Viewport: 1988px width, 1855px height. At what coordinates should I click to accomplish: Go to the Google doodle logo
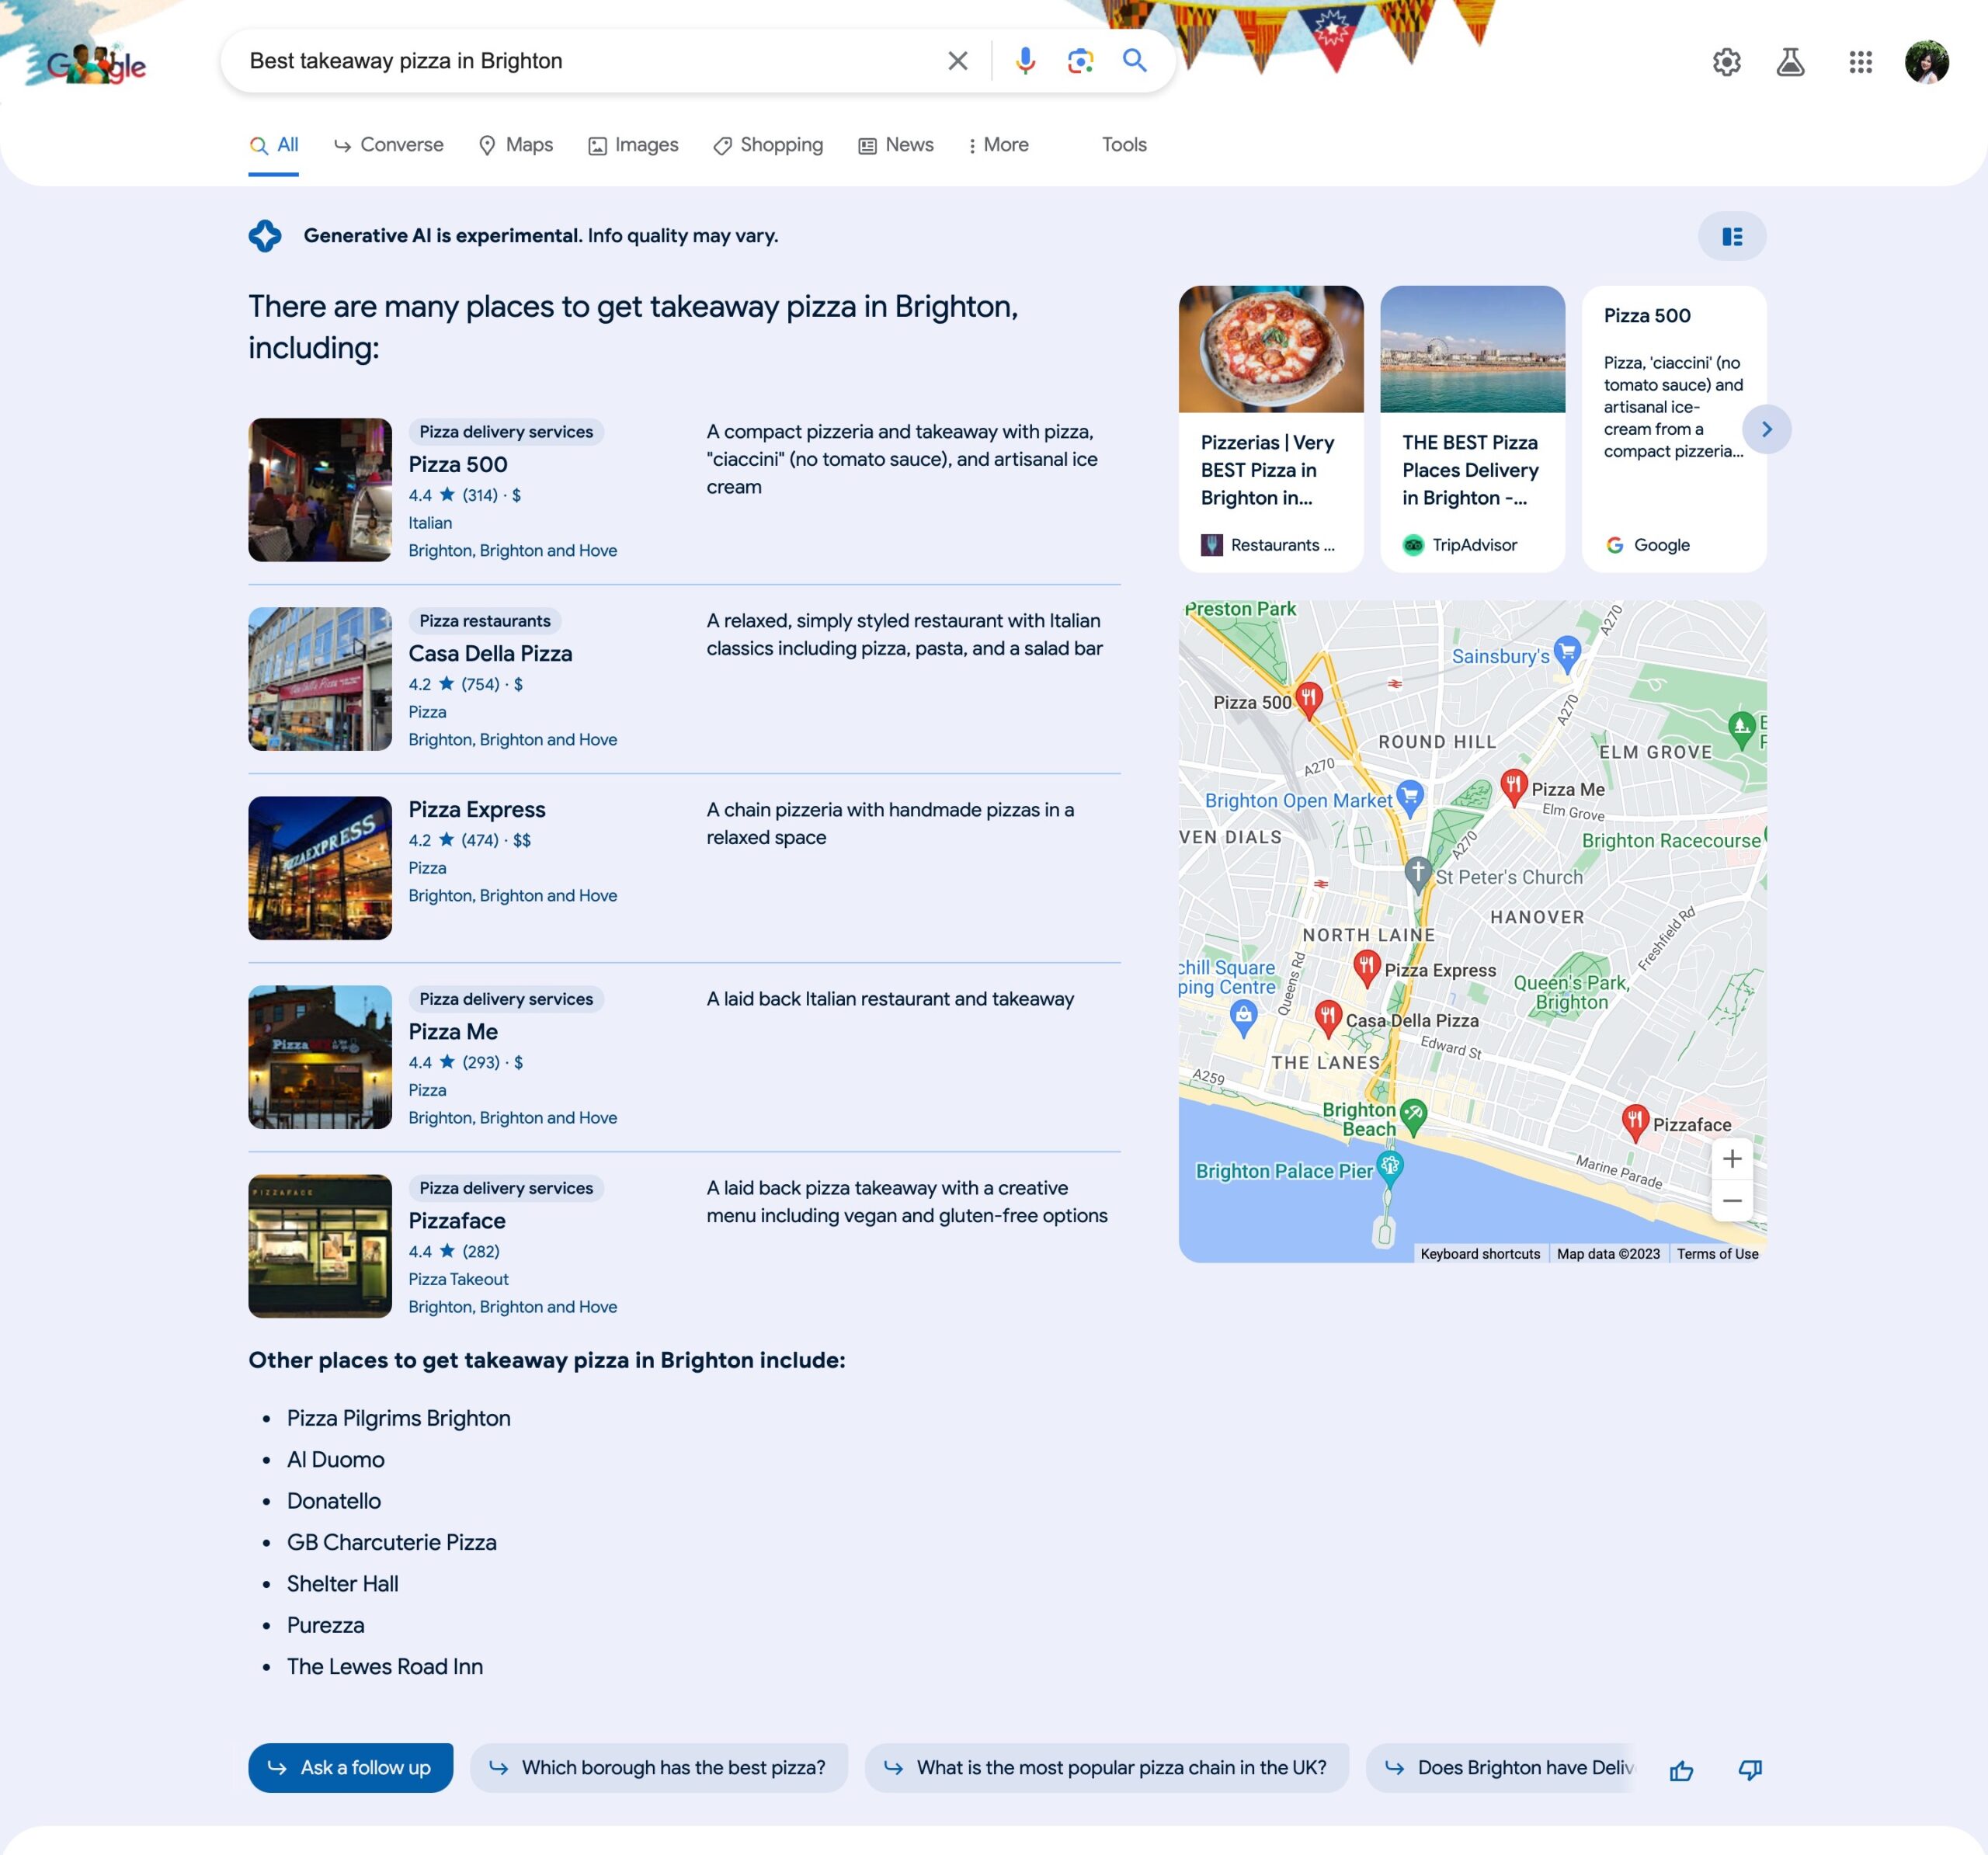point(96,64)
